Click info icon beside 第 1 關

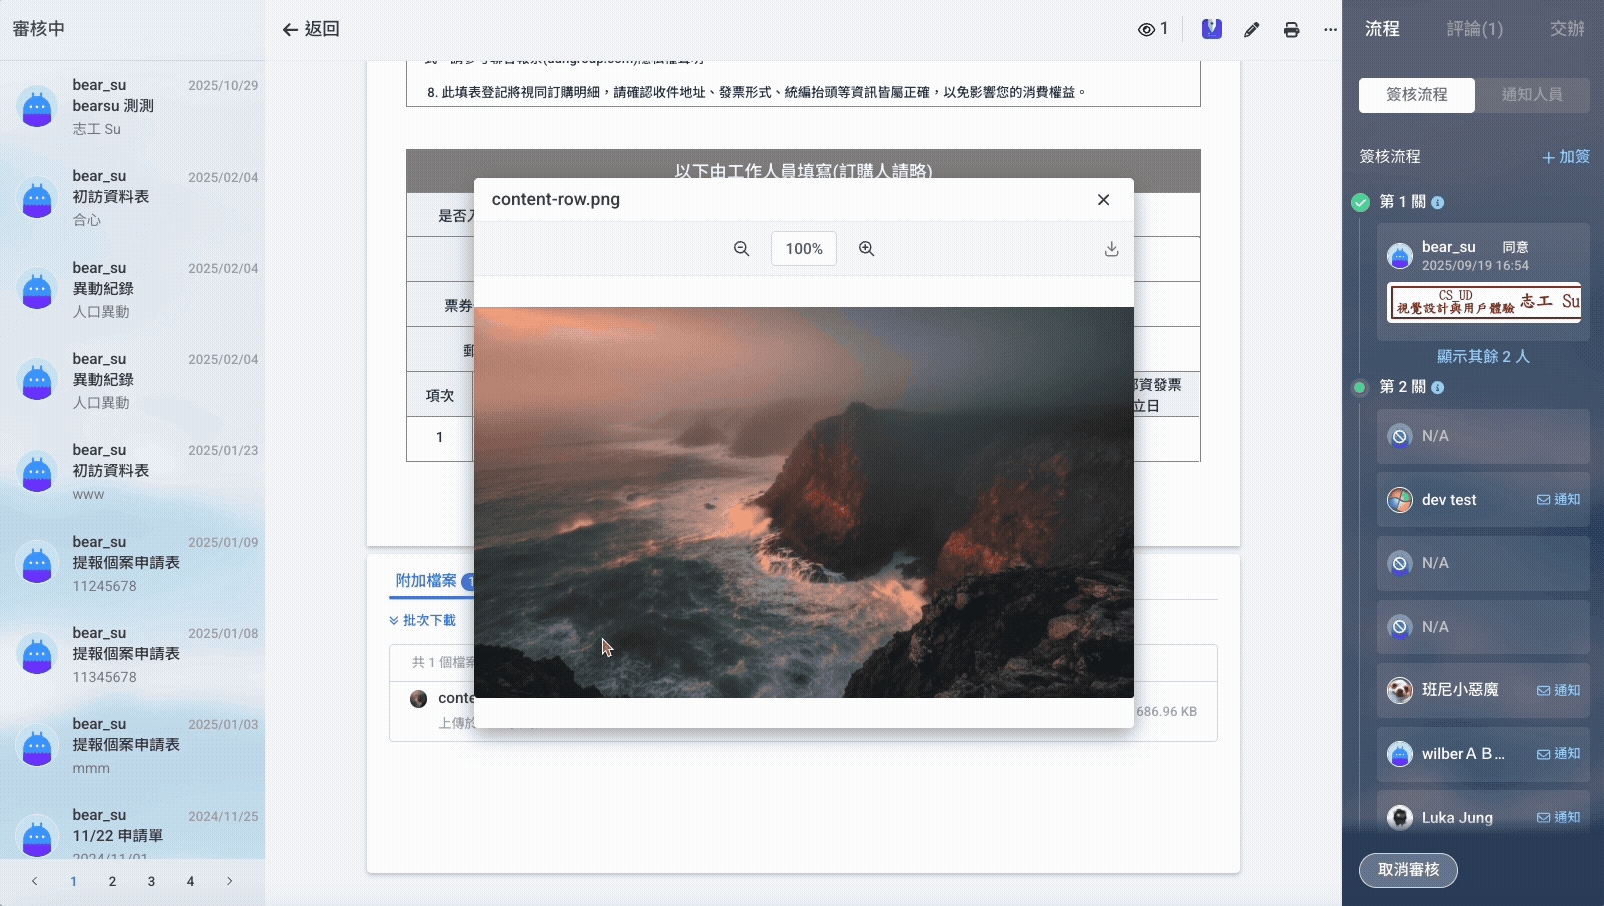coord(1437,202)
